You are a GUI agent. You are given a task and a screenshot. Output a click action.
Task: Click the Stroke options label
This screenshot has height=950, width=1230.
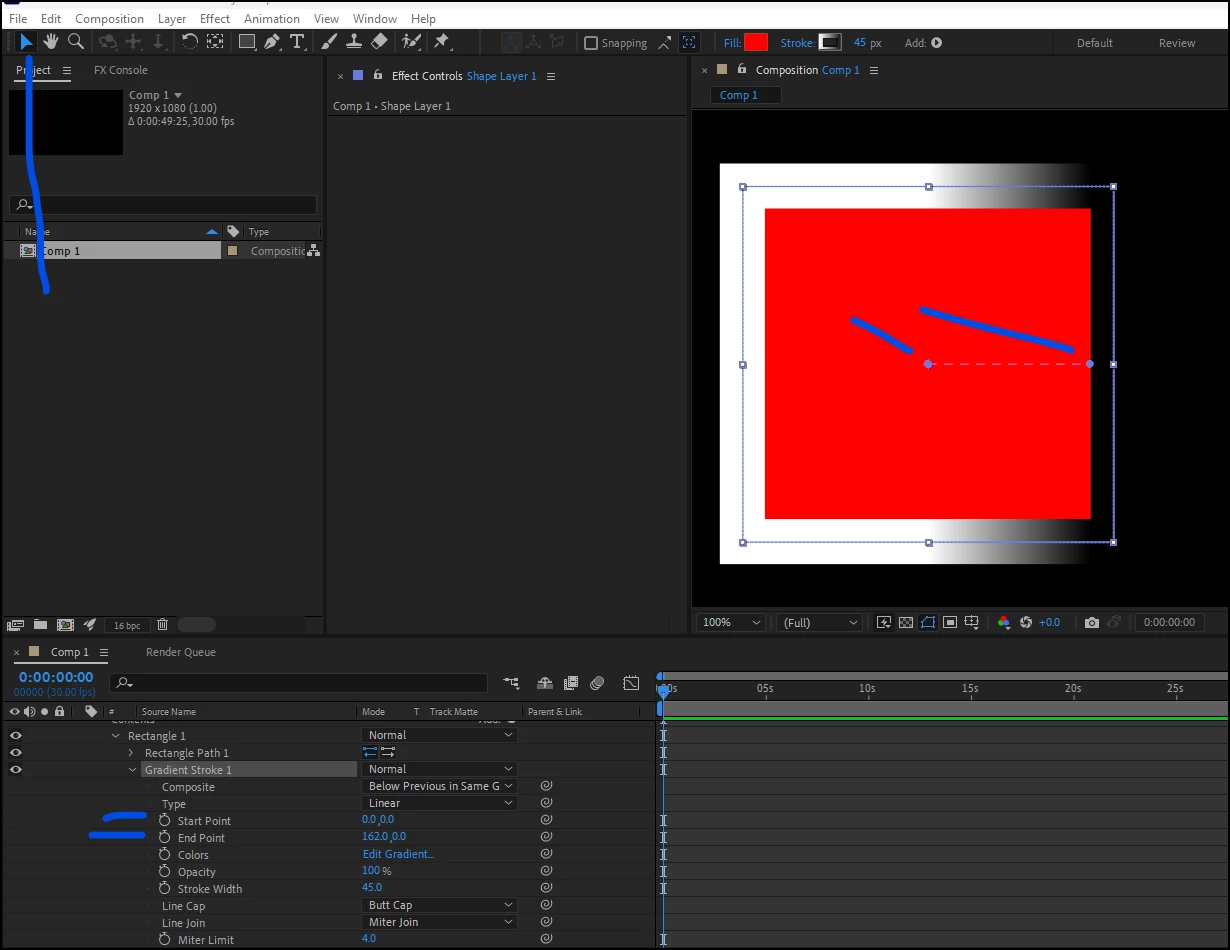(x=797, y=43)
